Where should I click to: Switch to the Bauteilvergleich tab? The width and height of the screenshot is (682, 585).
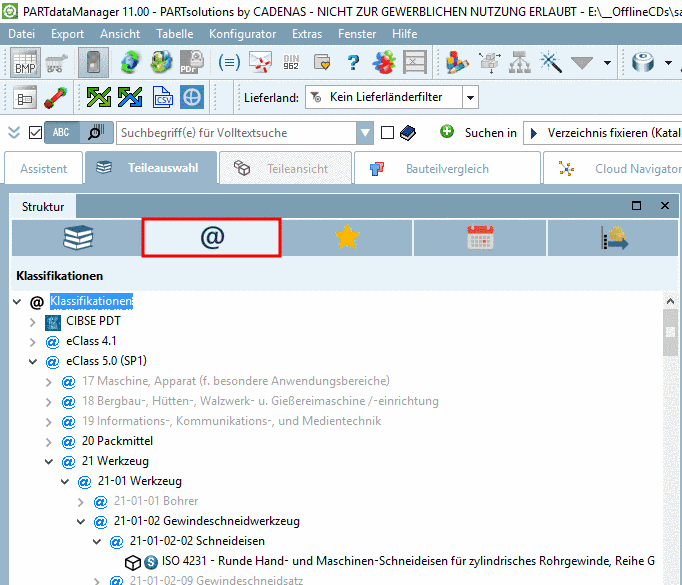click(447, 168)
